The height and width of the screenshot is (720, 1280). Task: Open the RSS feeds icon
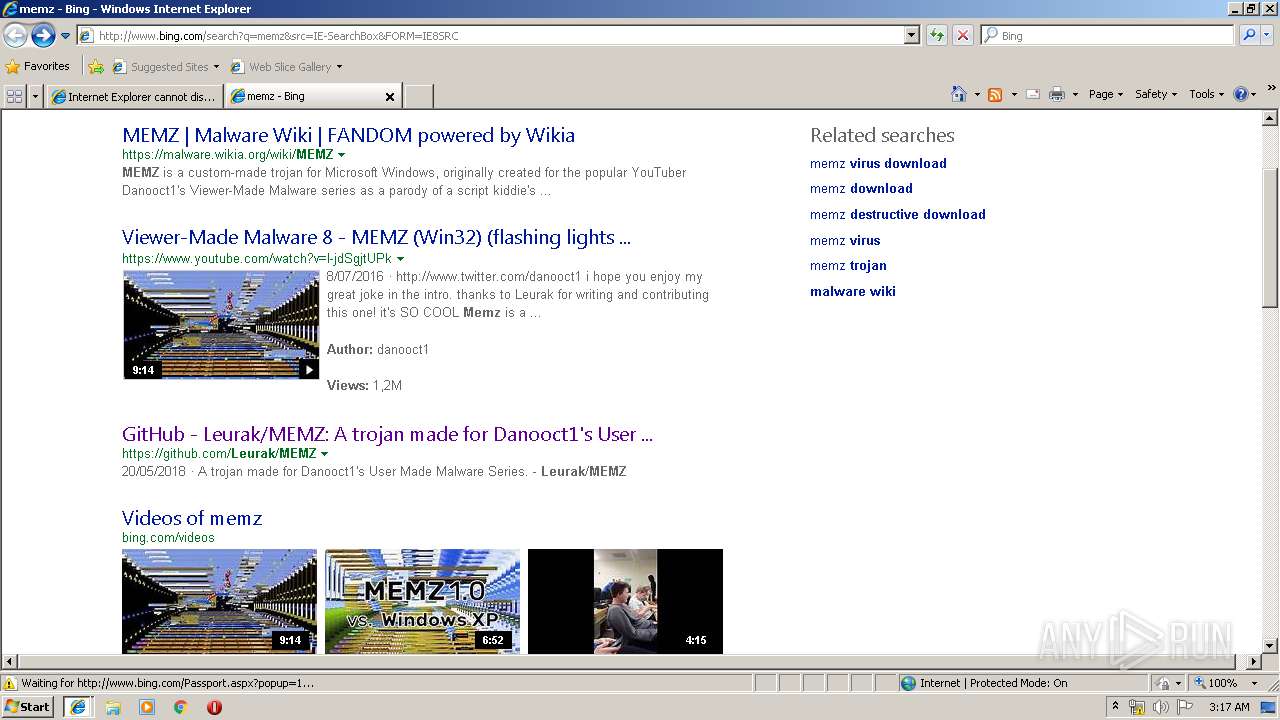pos(994,94)
